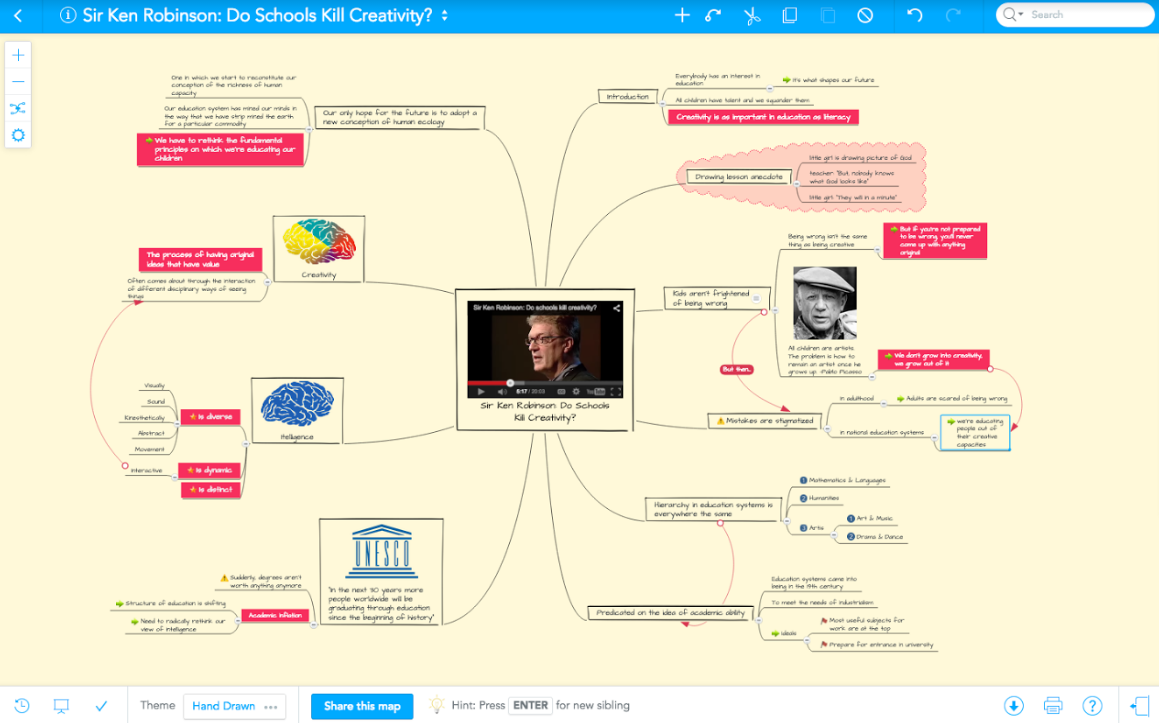Click the UNESCO logo image
1159x723 pixels.
point(381,552)
